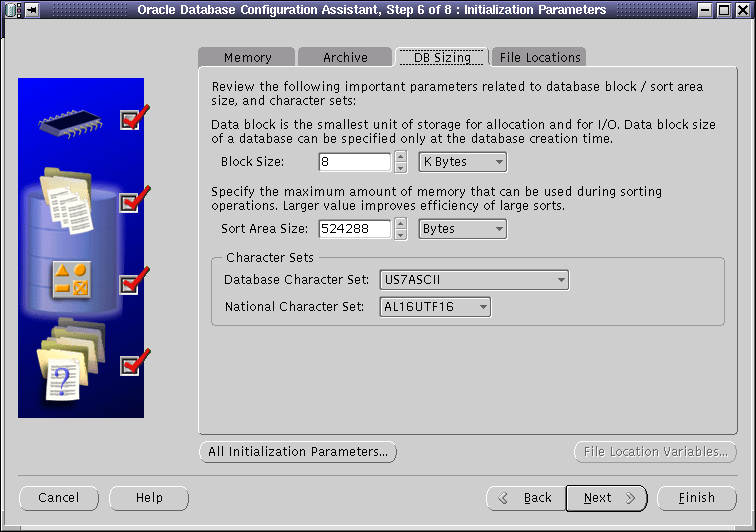Open the Database Character Set dropdown
This screenshot has width=756, height=532.
[474, 280]
